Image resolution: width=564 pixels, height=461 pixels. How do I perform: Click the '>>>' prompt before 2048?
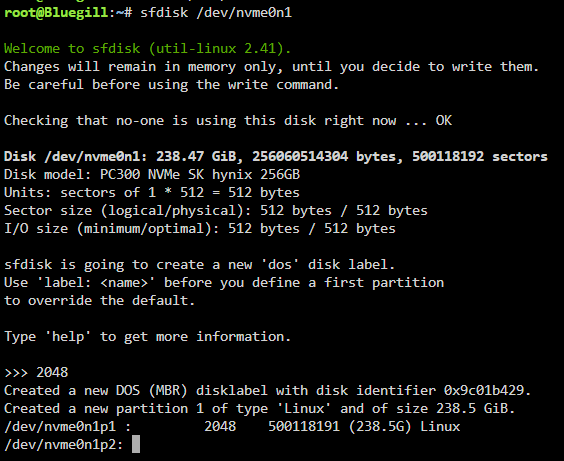(16, 373)
